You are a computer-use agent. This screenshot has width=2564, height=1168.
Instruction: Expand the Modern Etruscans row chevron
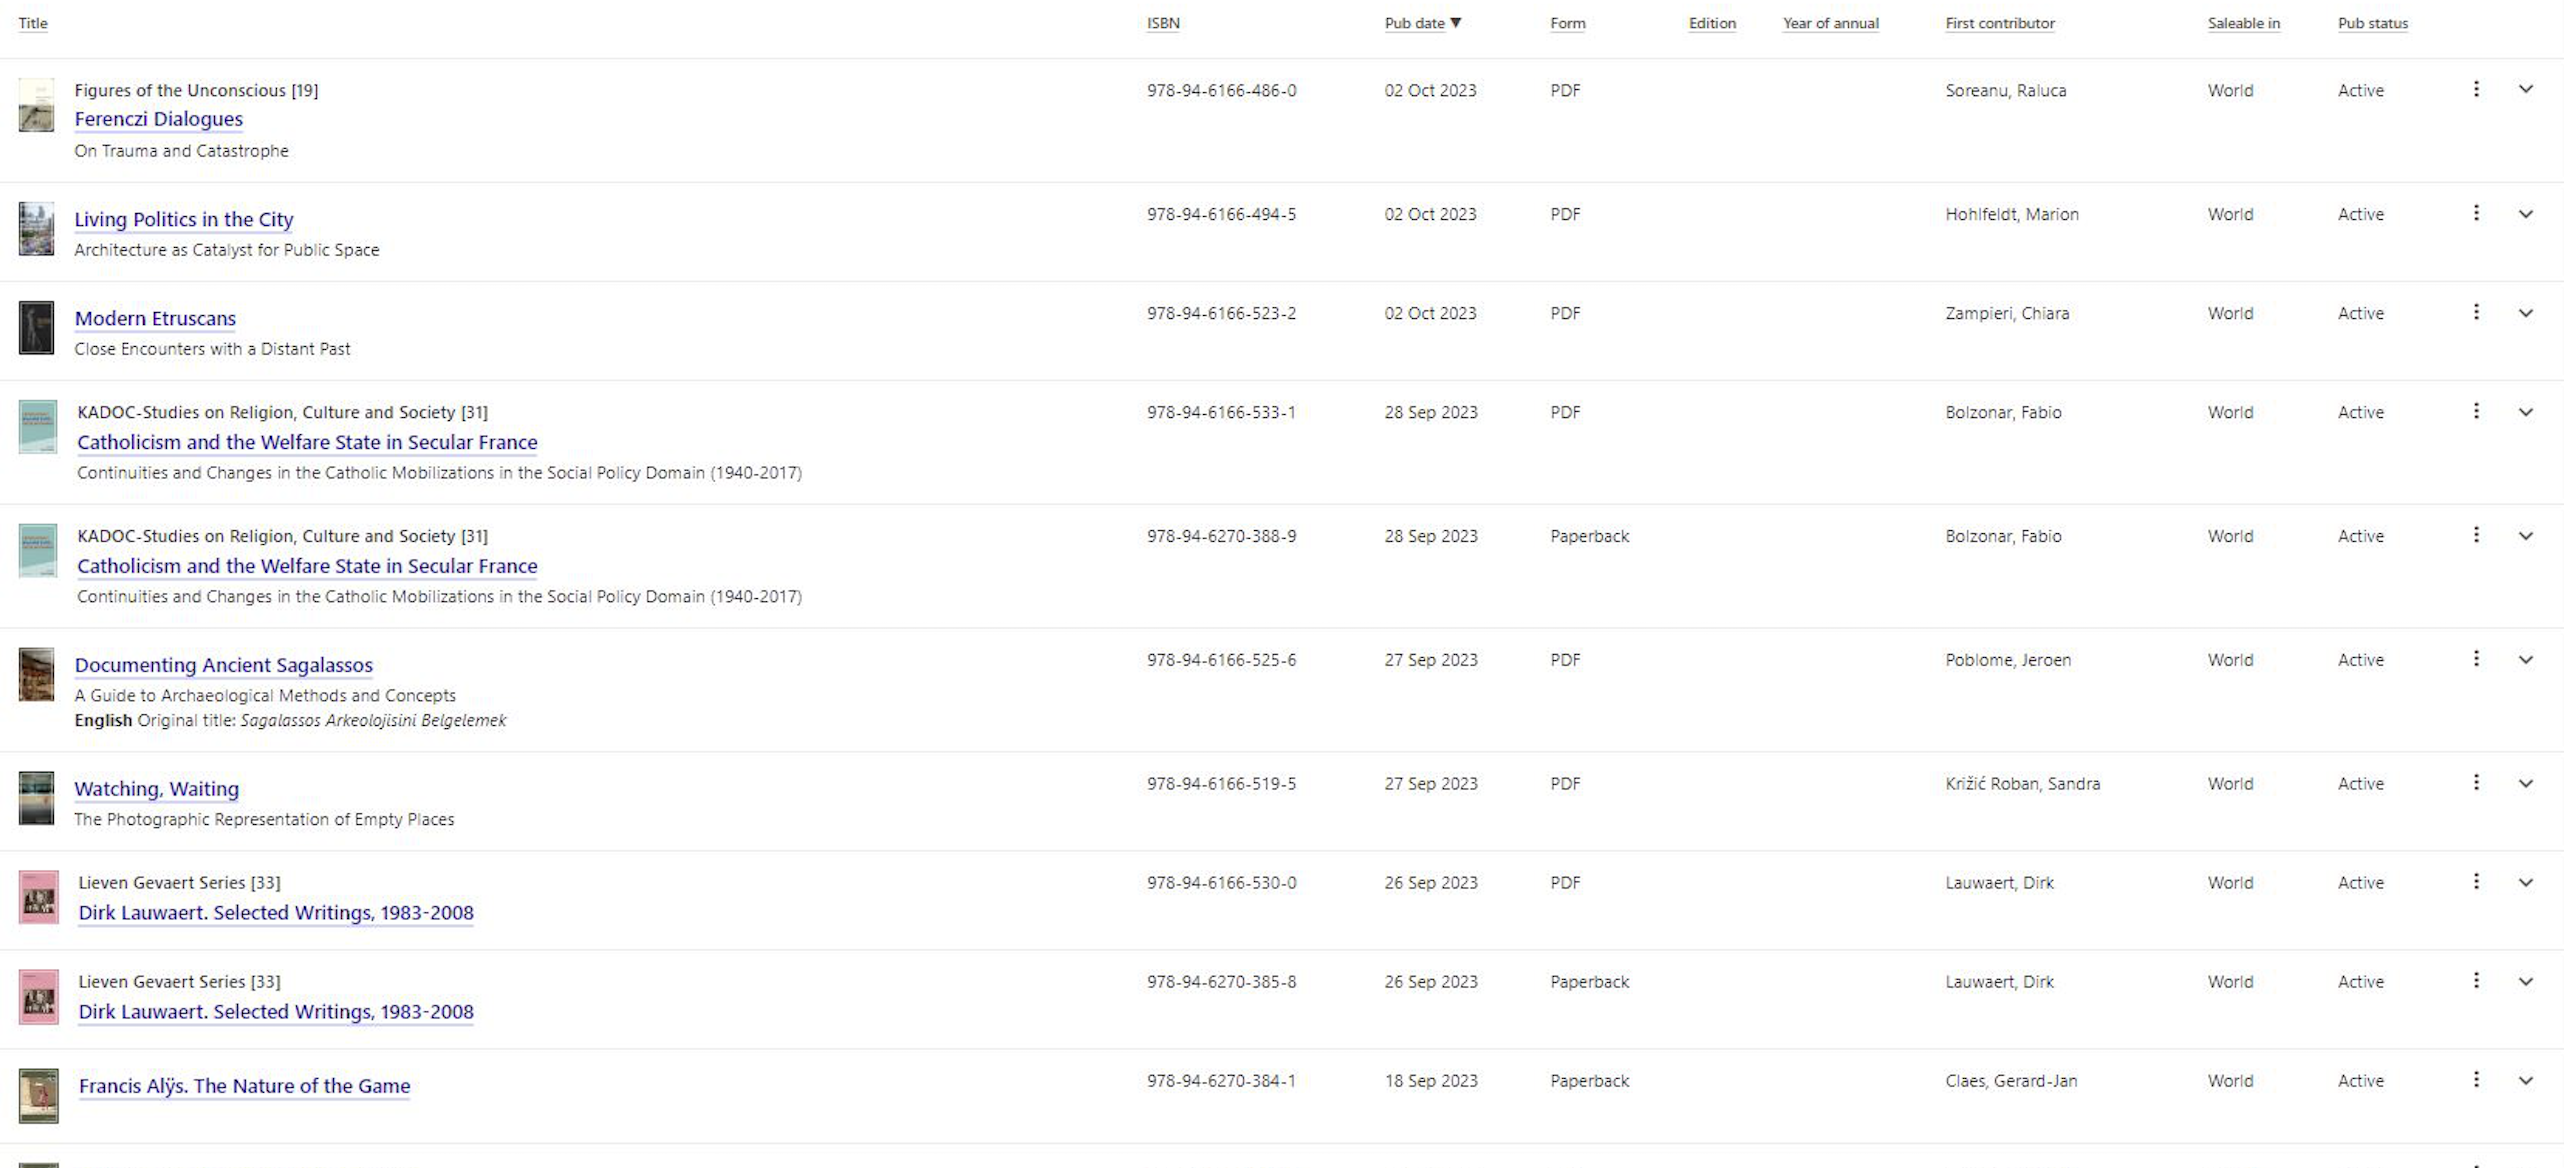[x=2526, y=313]
